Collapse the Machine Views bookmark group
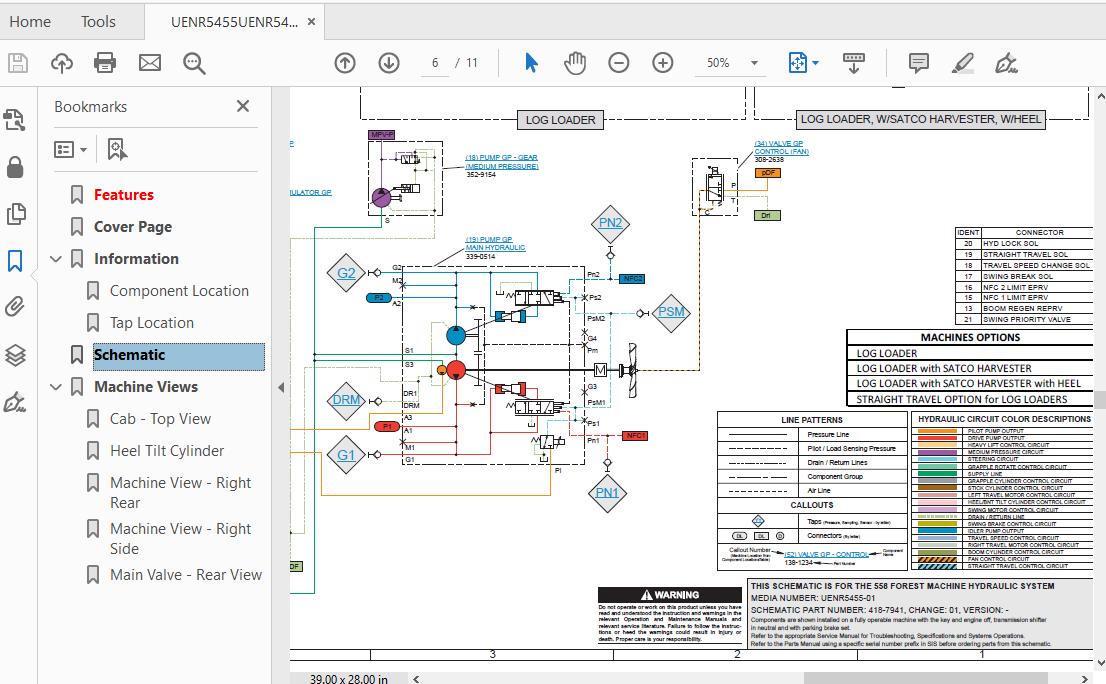The image size is (1106, 684). (x=56, y=387)
